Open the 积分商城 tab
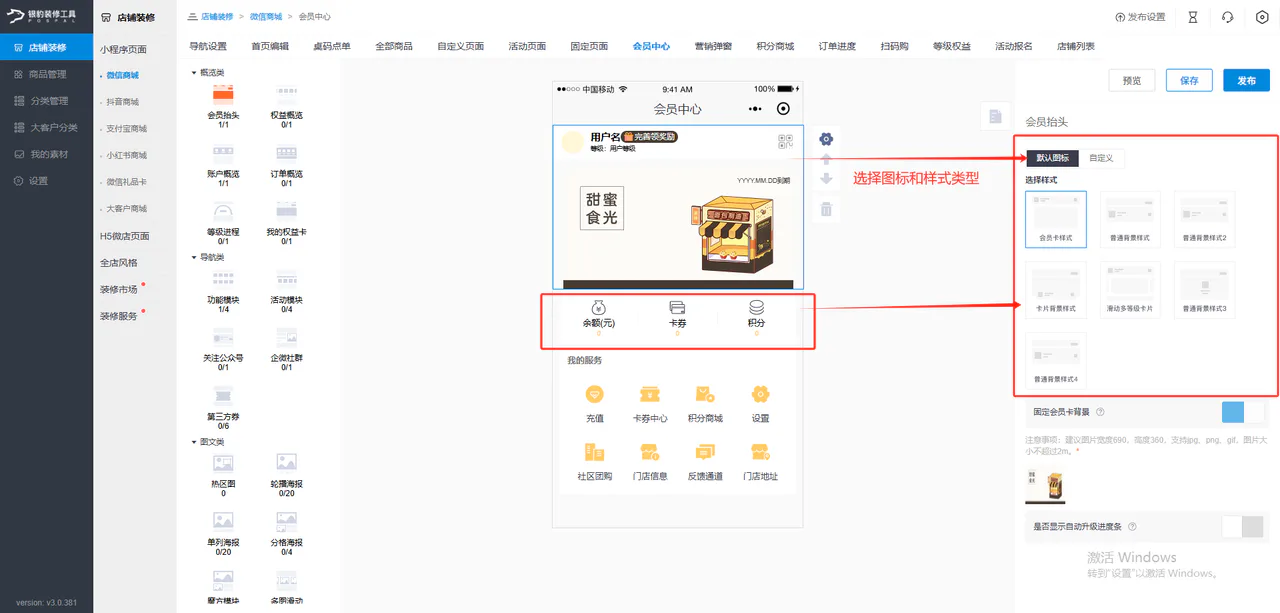 coord(775,46)
